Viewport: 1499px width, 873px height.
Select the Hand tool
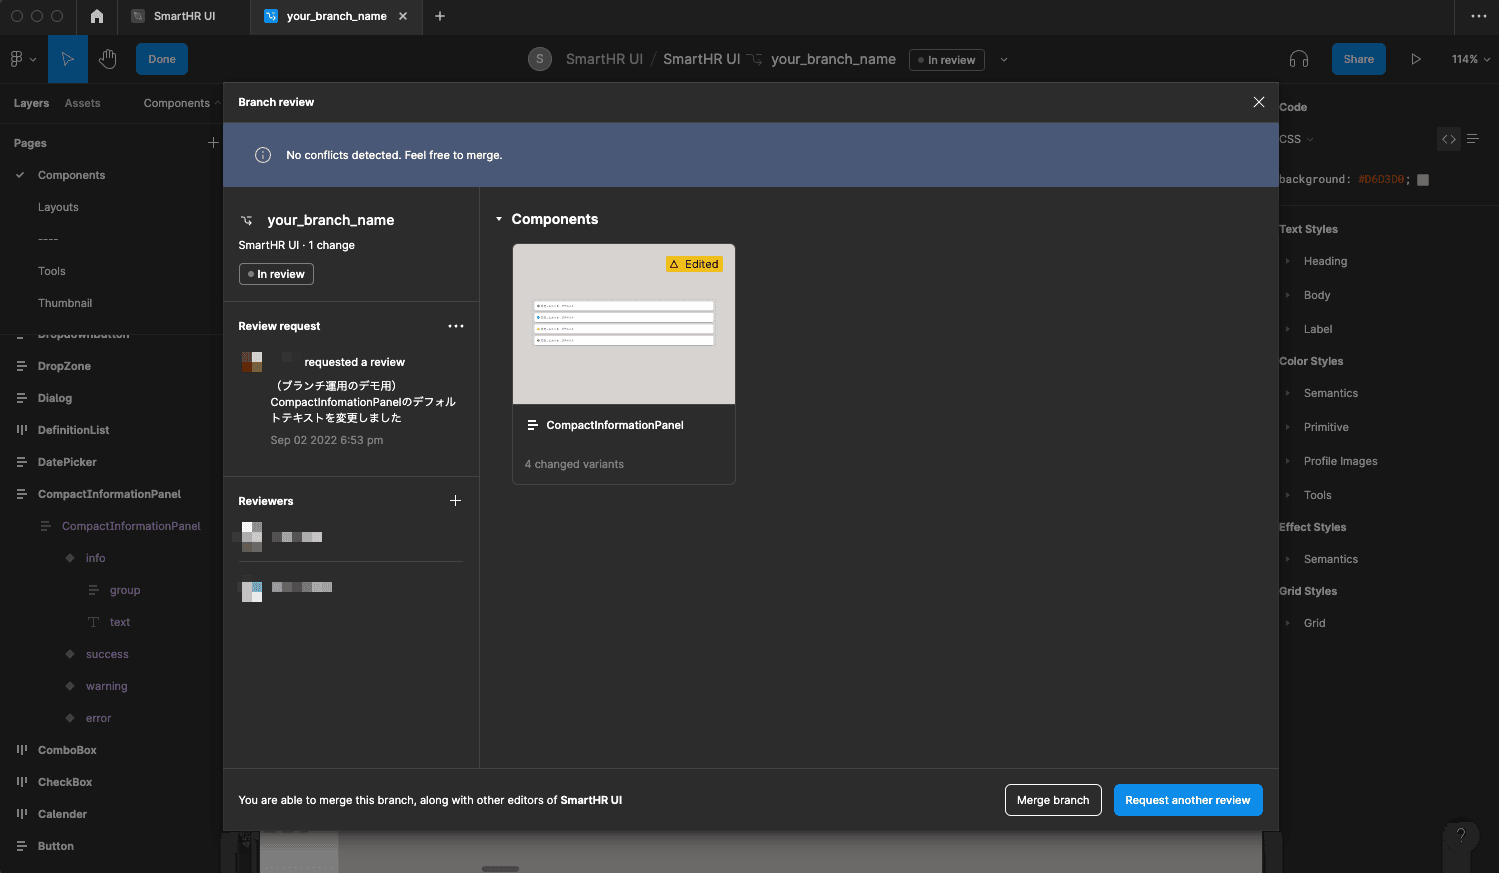[108, 59]
